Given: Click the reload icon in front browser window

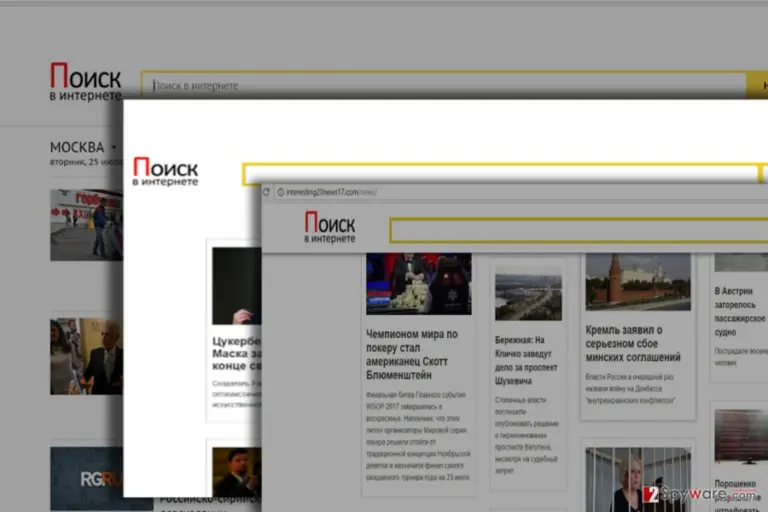Looking at the screenshot, I should click(266, 192).
